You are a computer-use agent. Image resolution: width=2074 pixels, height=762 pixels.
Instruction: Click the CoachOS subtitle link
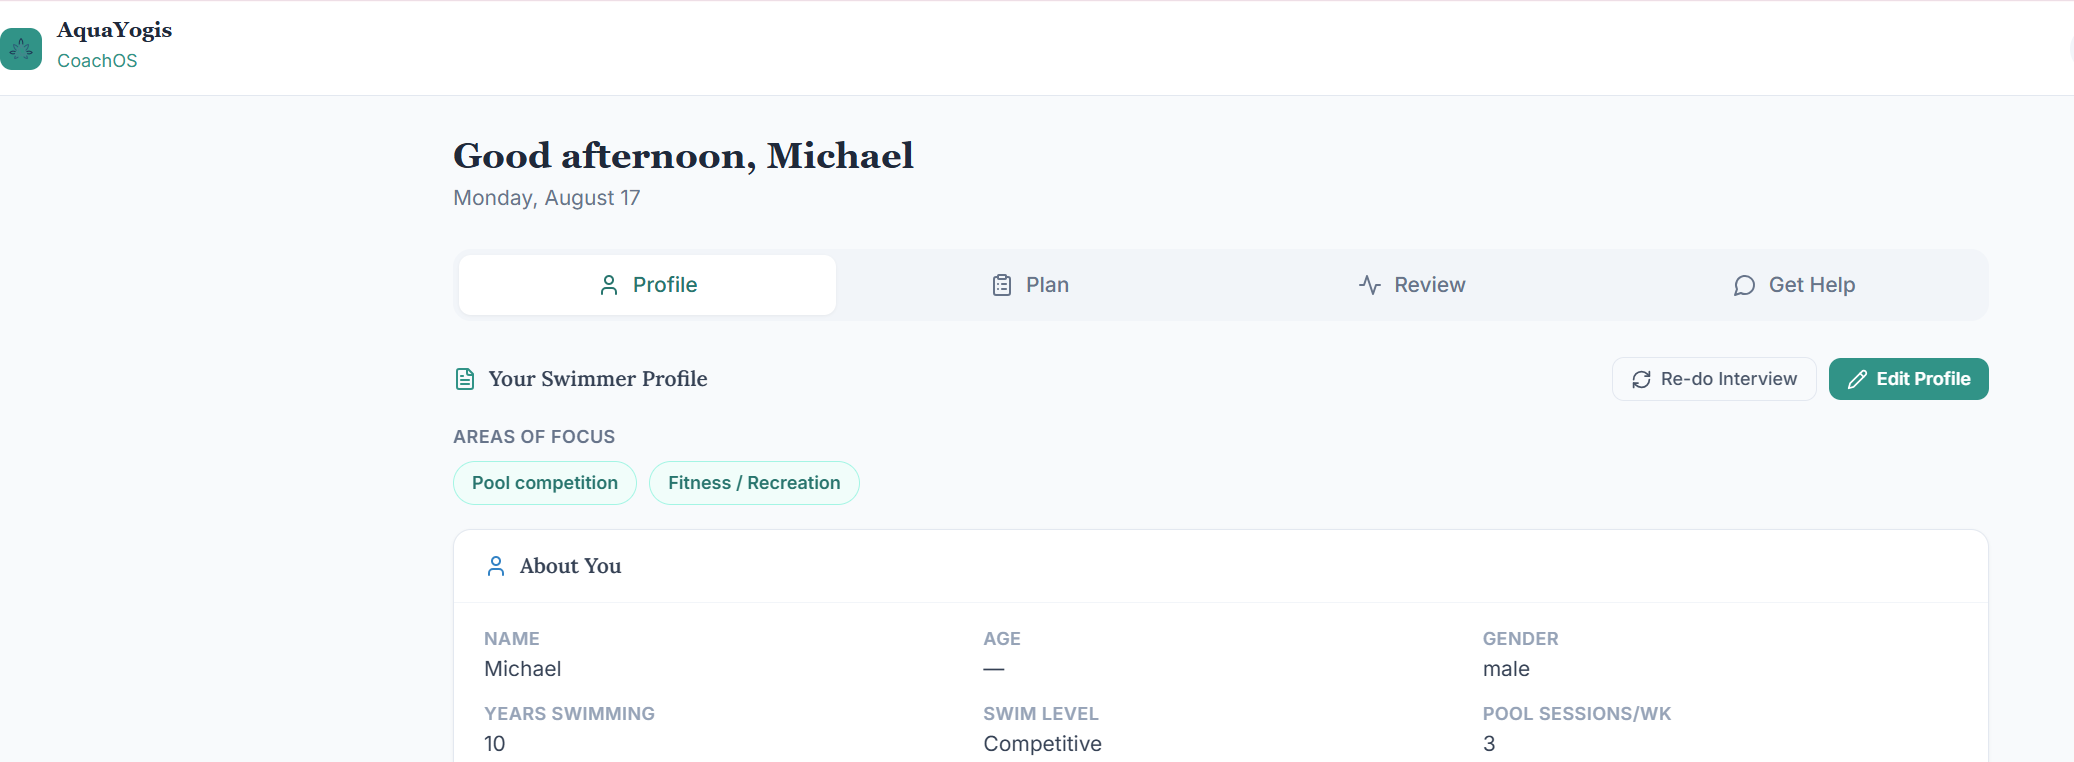(97, 61)
